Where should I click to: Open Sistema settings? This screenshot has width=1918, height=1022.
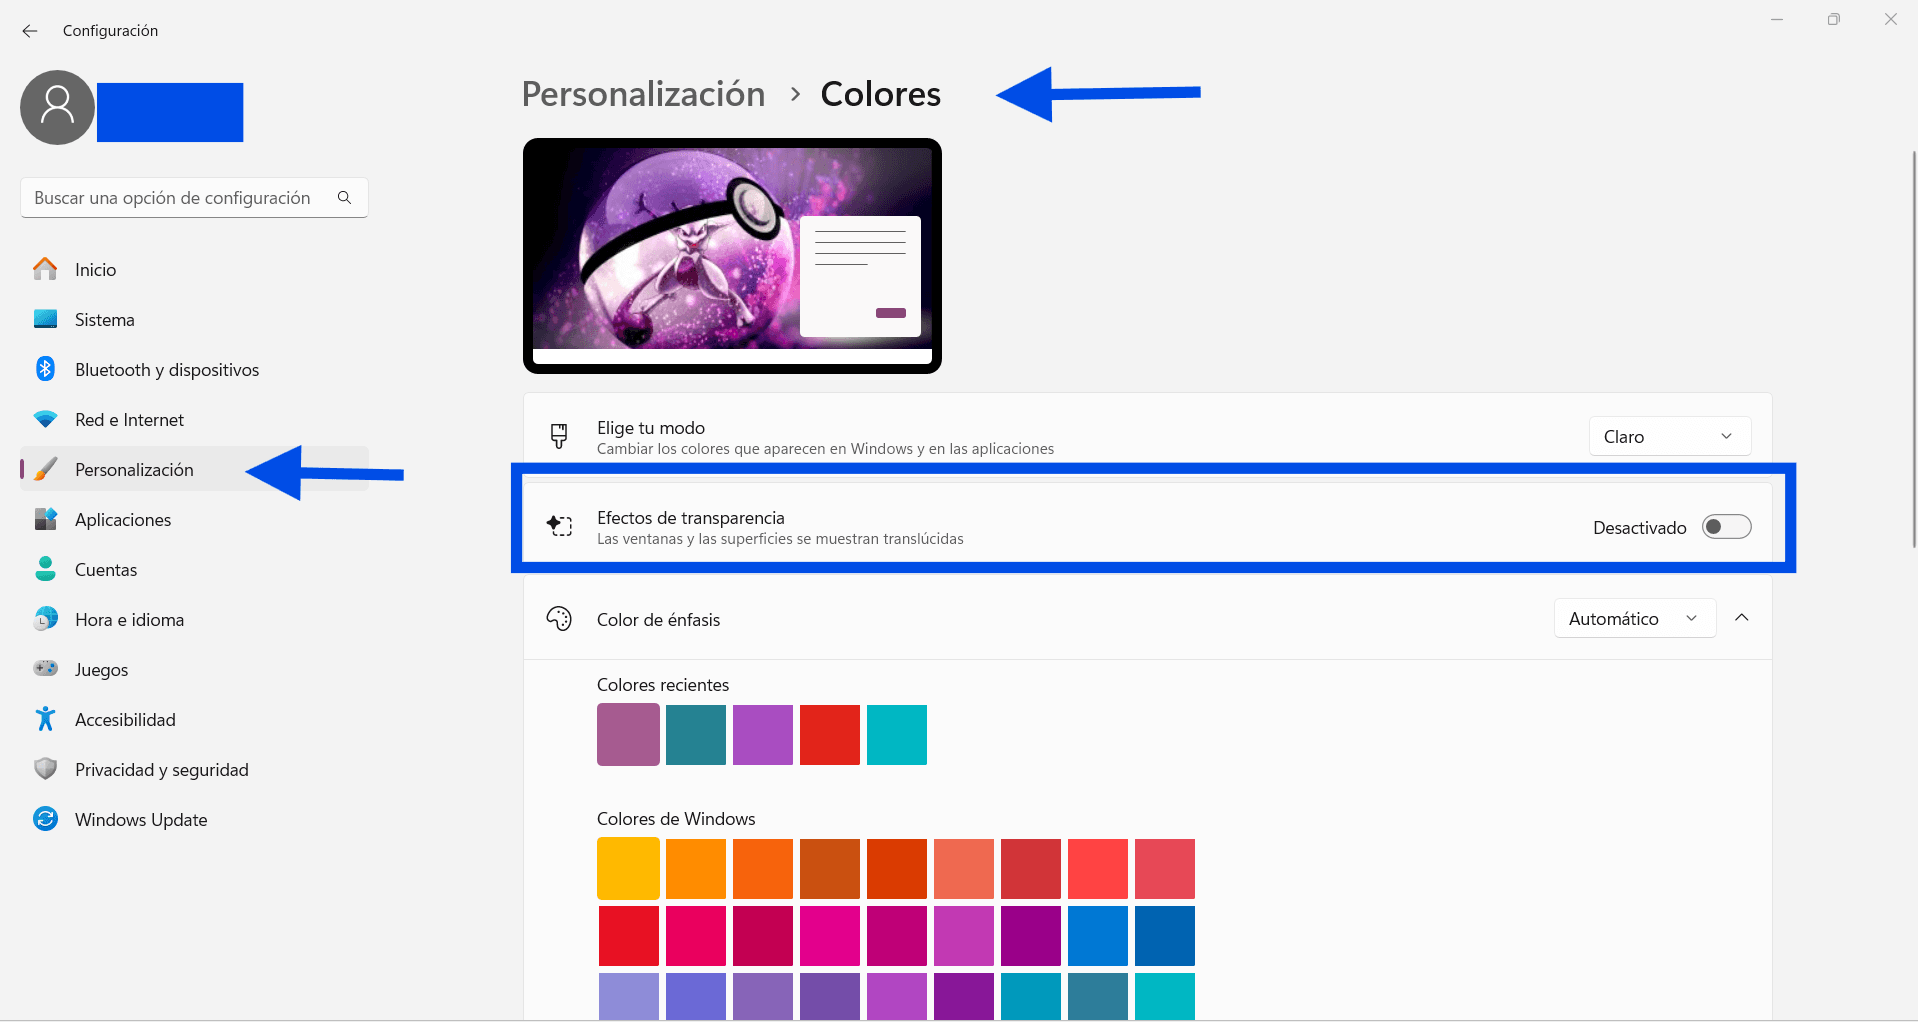coord(194,319)
